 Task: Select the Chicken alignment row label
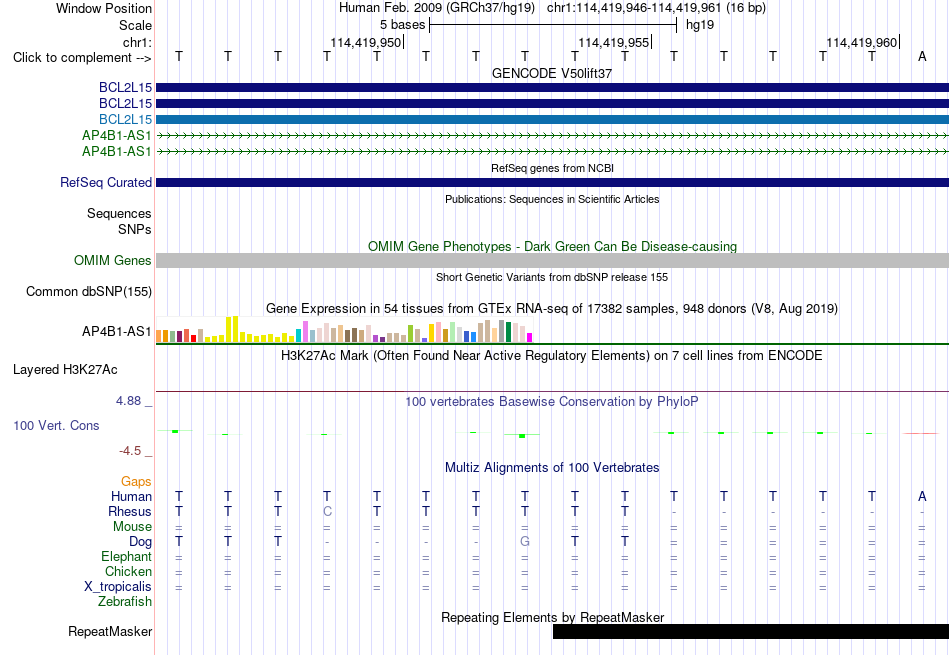pyautogui.click(x=128, y=571)
